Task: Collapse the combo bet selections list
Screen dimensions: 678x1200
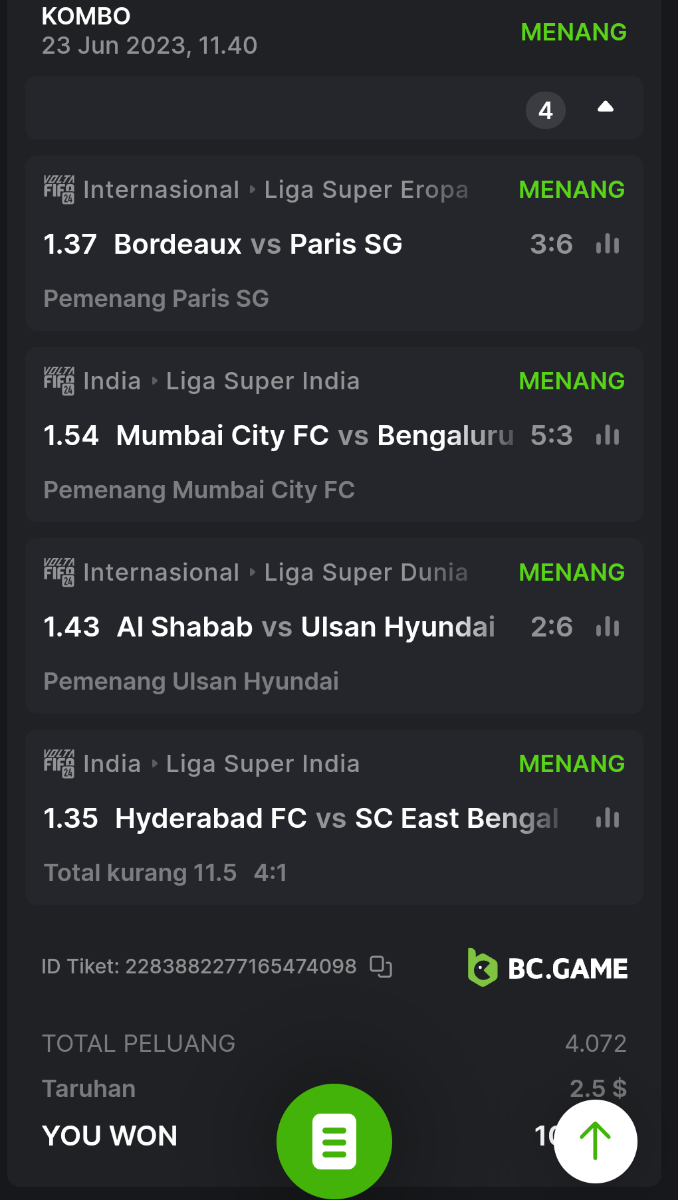Action: click(x=605, y=108)
